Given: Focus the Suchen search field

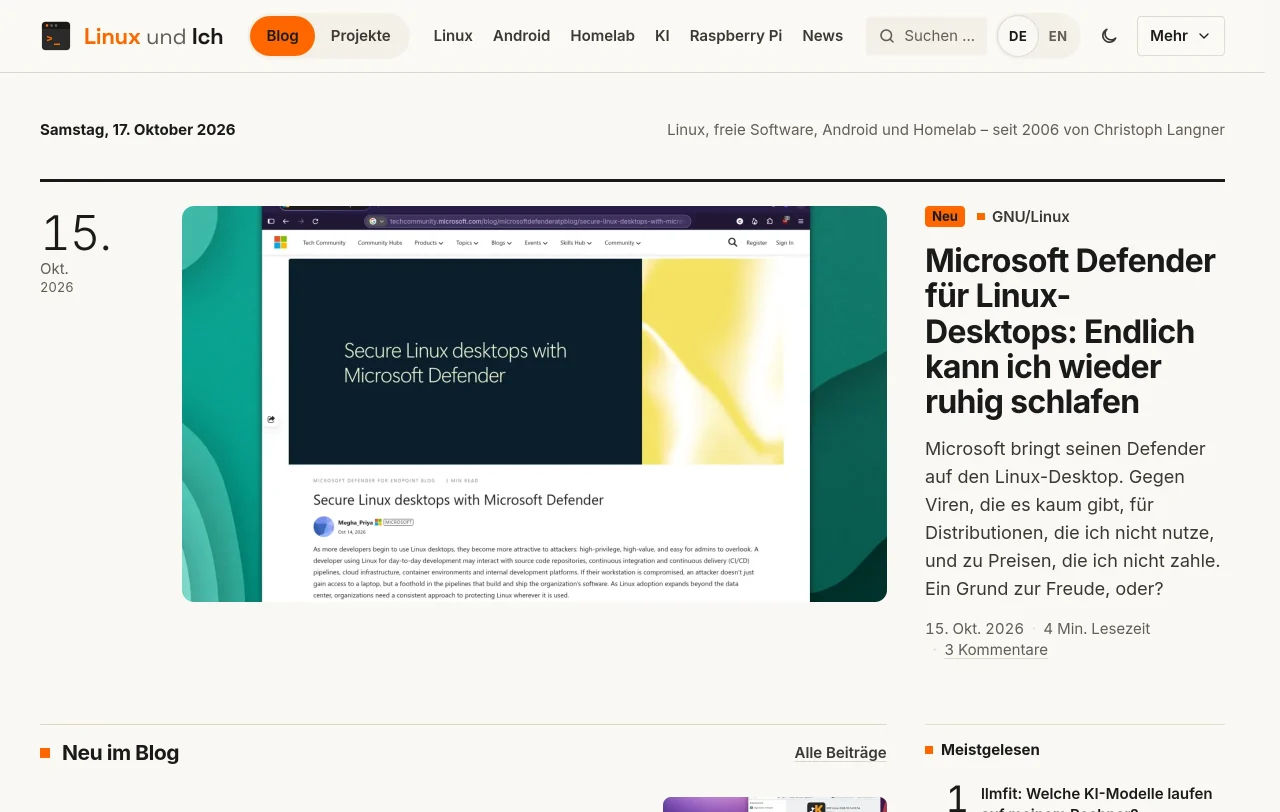Looking at the screenshot, I should pyautogui.click(x=926, y=36).
